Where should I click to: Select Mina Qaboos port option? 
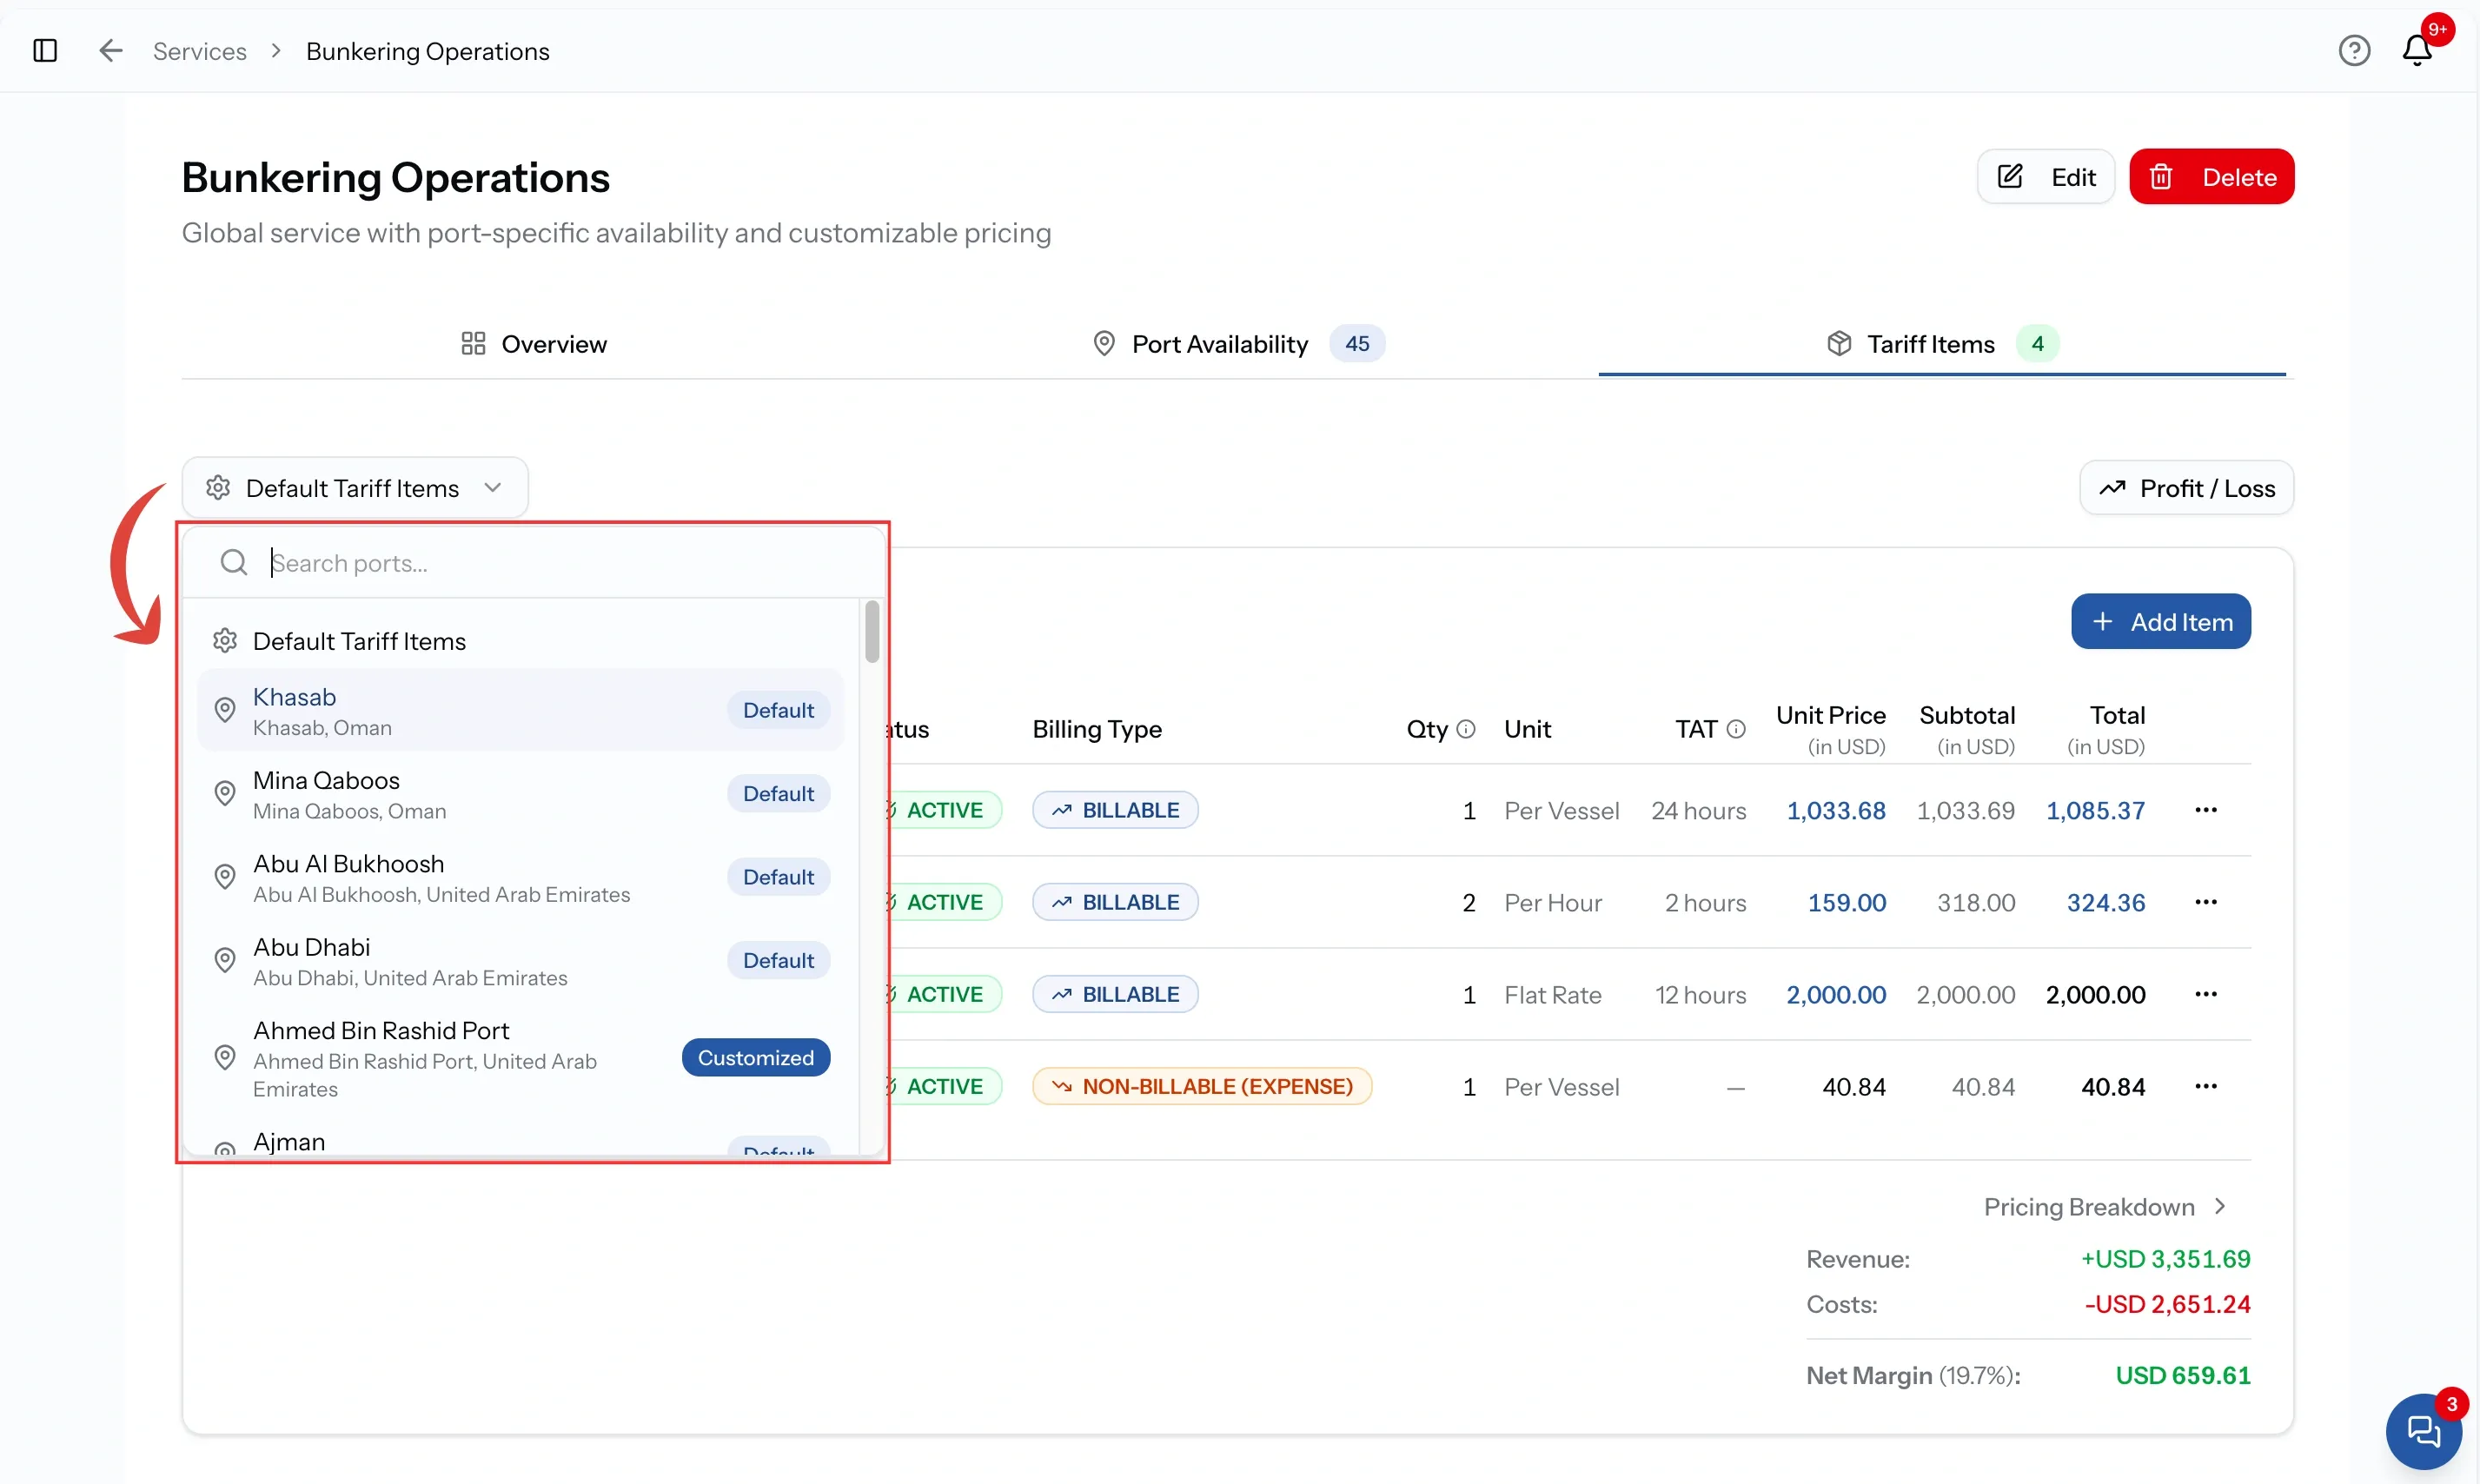[x=521, y=794]
